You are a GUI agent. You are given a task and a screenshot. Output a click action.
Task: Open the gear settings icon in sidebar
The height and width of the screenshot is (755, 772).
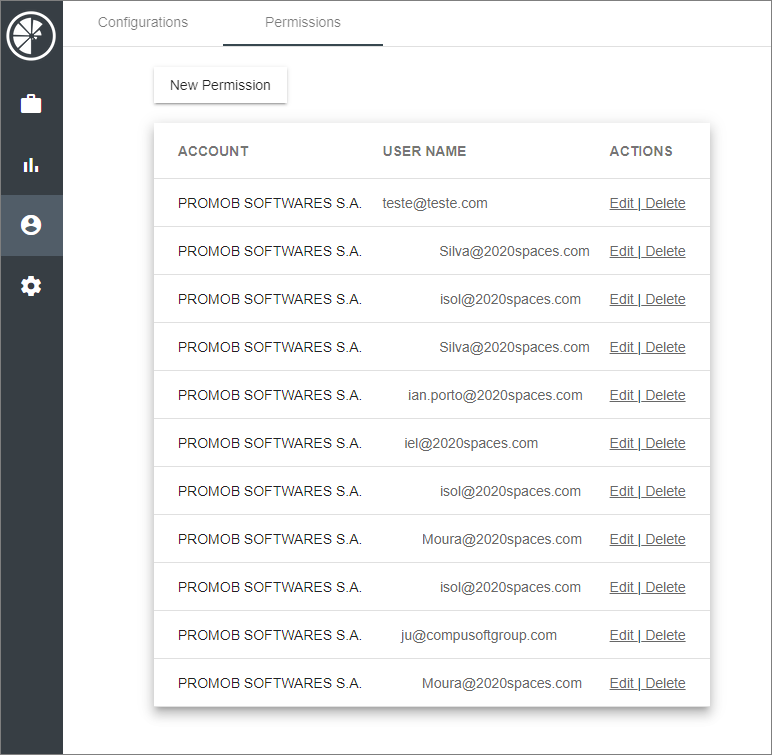[31, 286]
